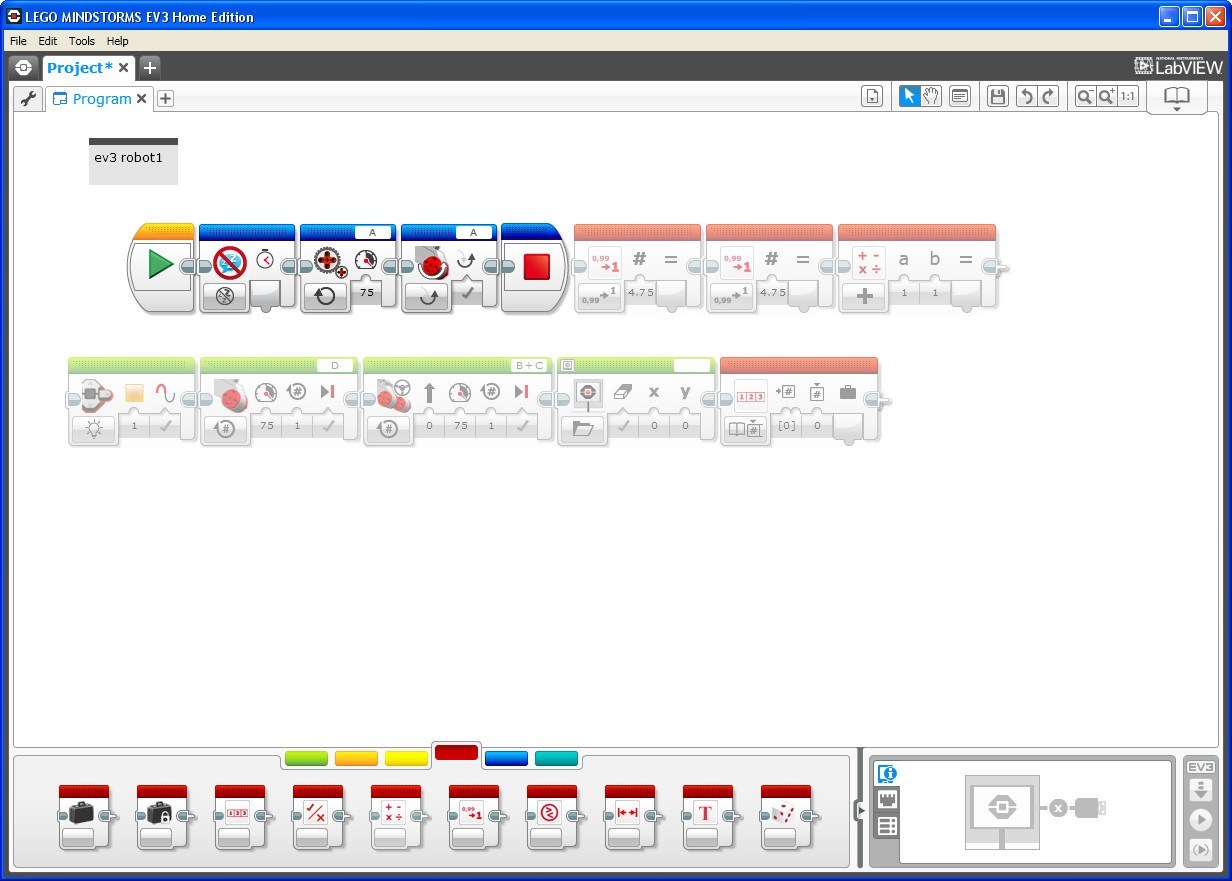Image resolution: width=1232 pixels, height=881 pixels.
Task: Switch to the Program tab
Action: point(100,99)
